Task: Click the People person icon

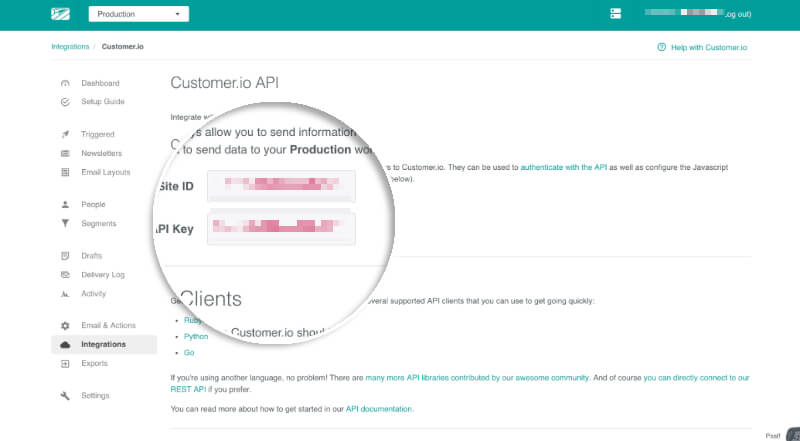Action: click(65, 205)
